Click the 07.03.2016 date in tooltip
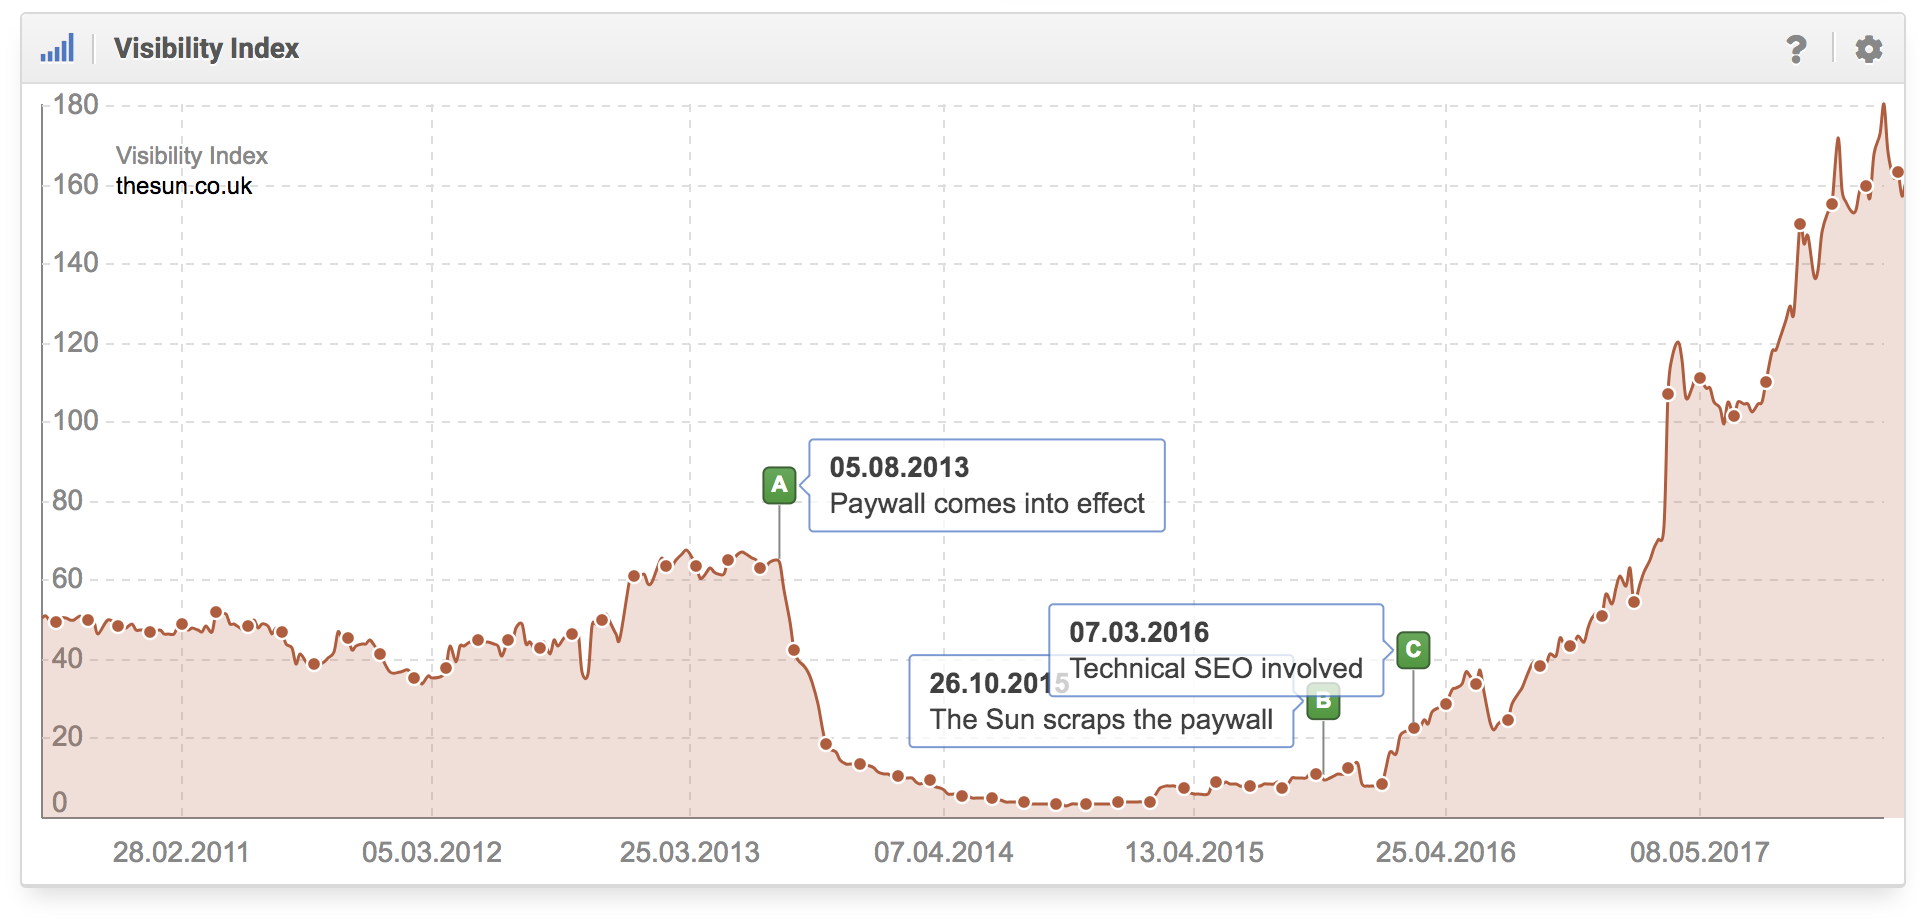 (1139, 632)
